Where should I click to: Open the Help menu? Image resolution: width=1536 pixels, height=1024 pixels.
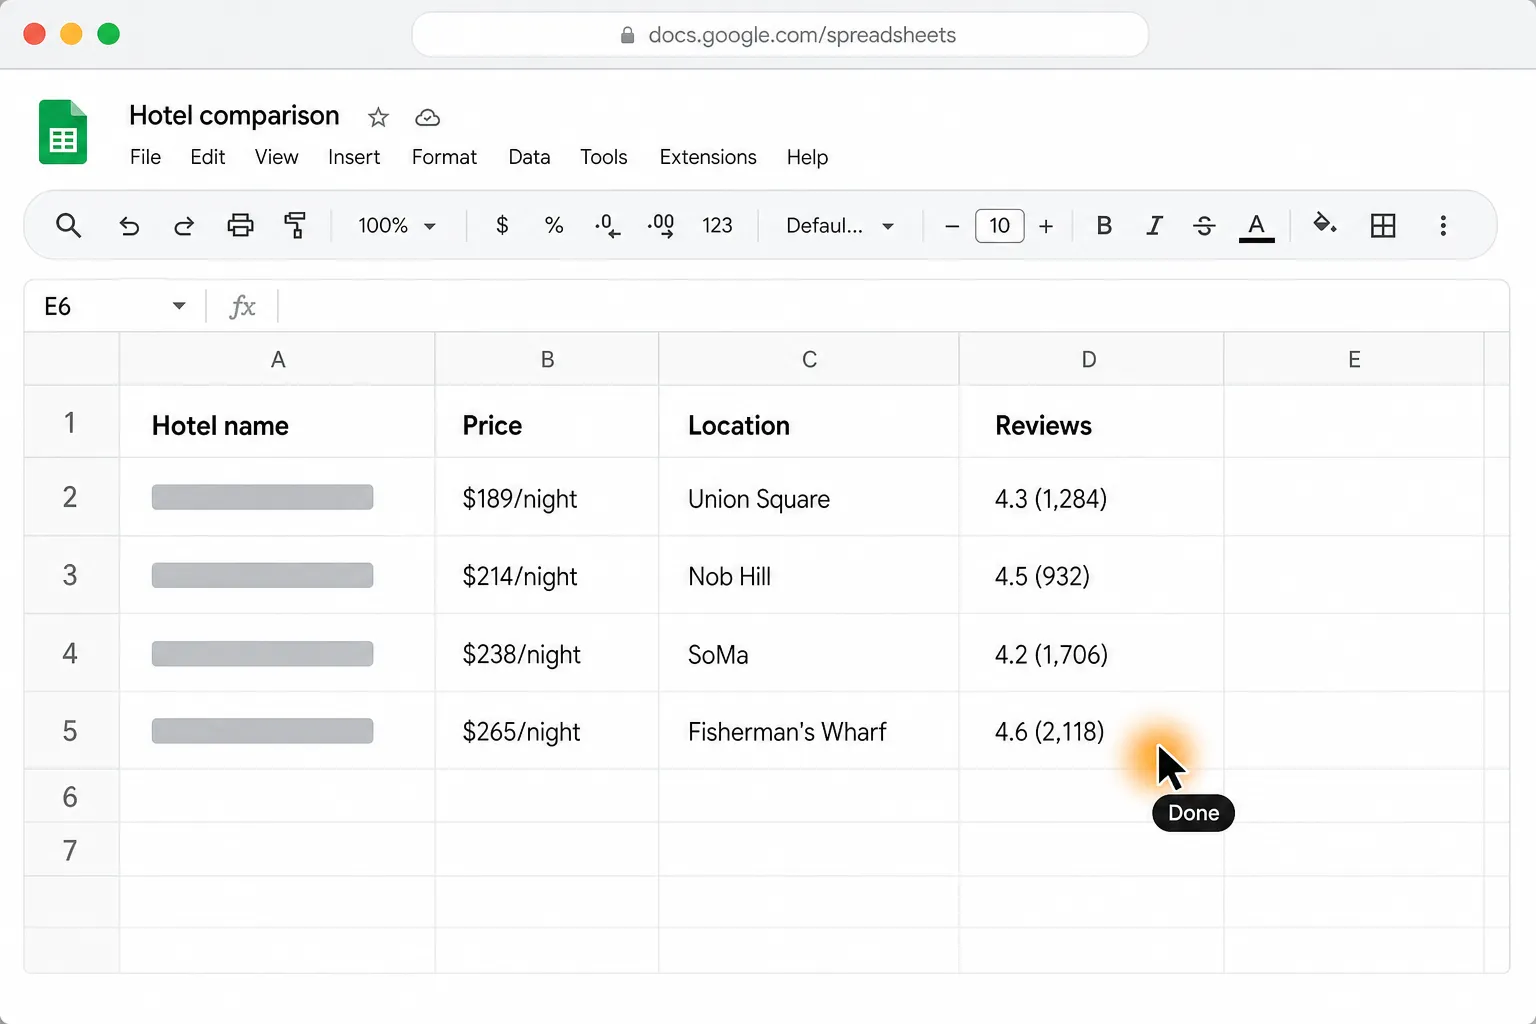(807, 157)
